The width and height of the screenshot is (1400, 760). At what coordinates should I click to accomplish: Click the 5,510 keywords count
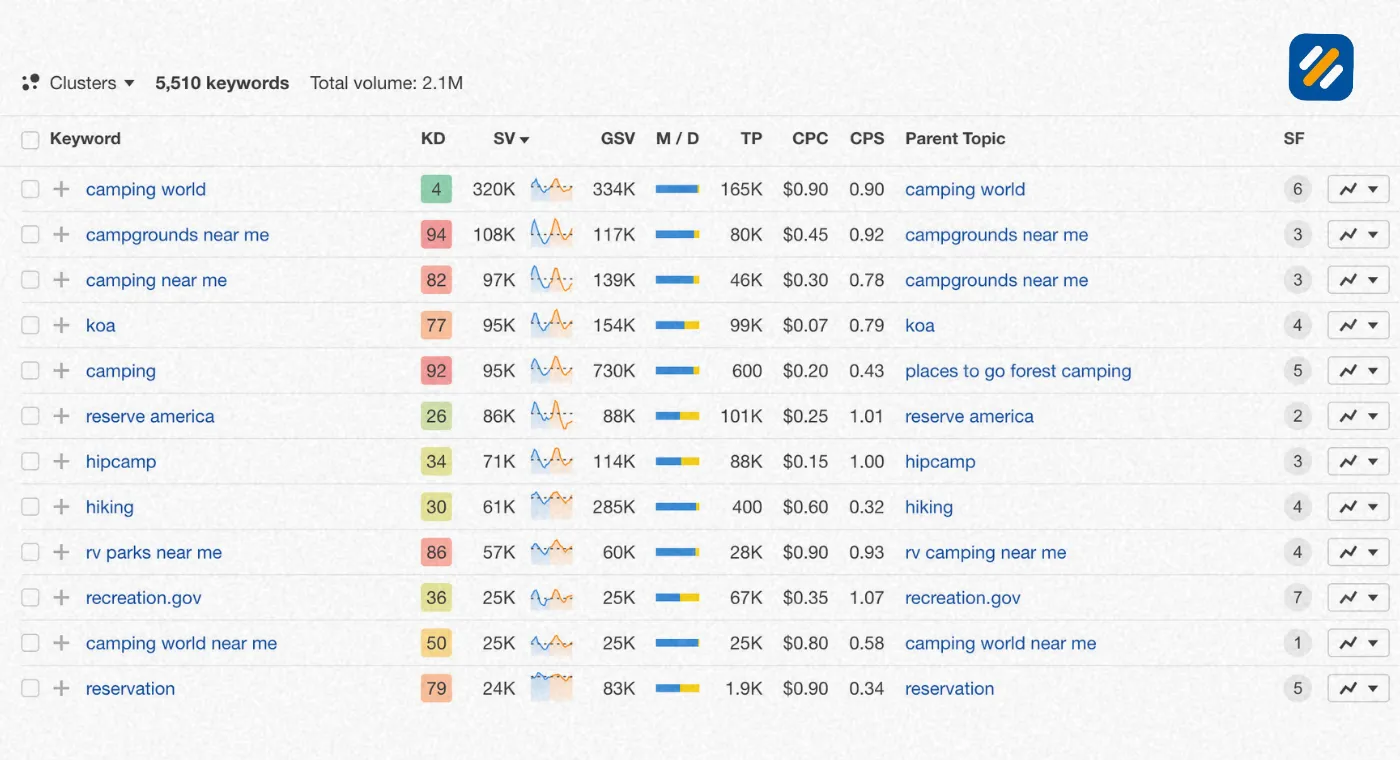(222, 83)
